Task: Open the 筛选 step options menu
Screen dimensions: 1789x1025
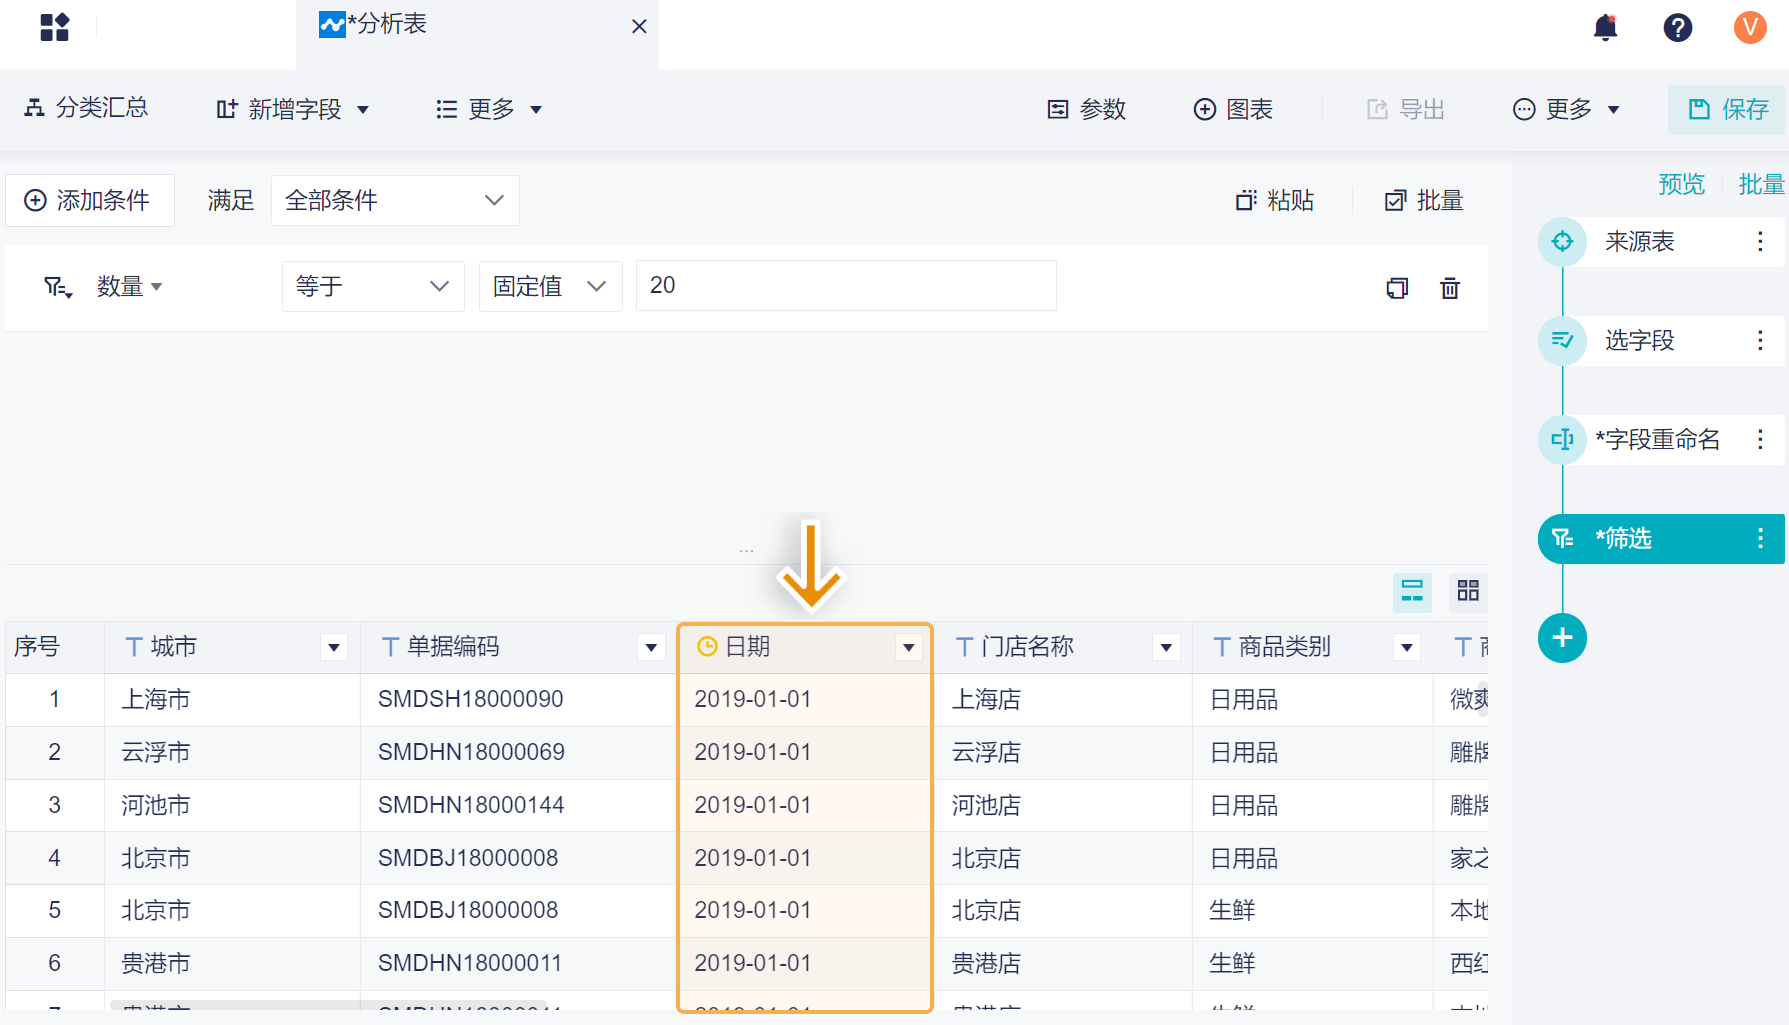Action: pos(1760,539)
